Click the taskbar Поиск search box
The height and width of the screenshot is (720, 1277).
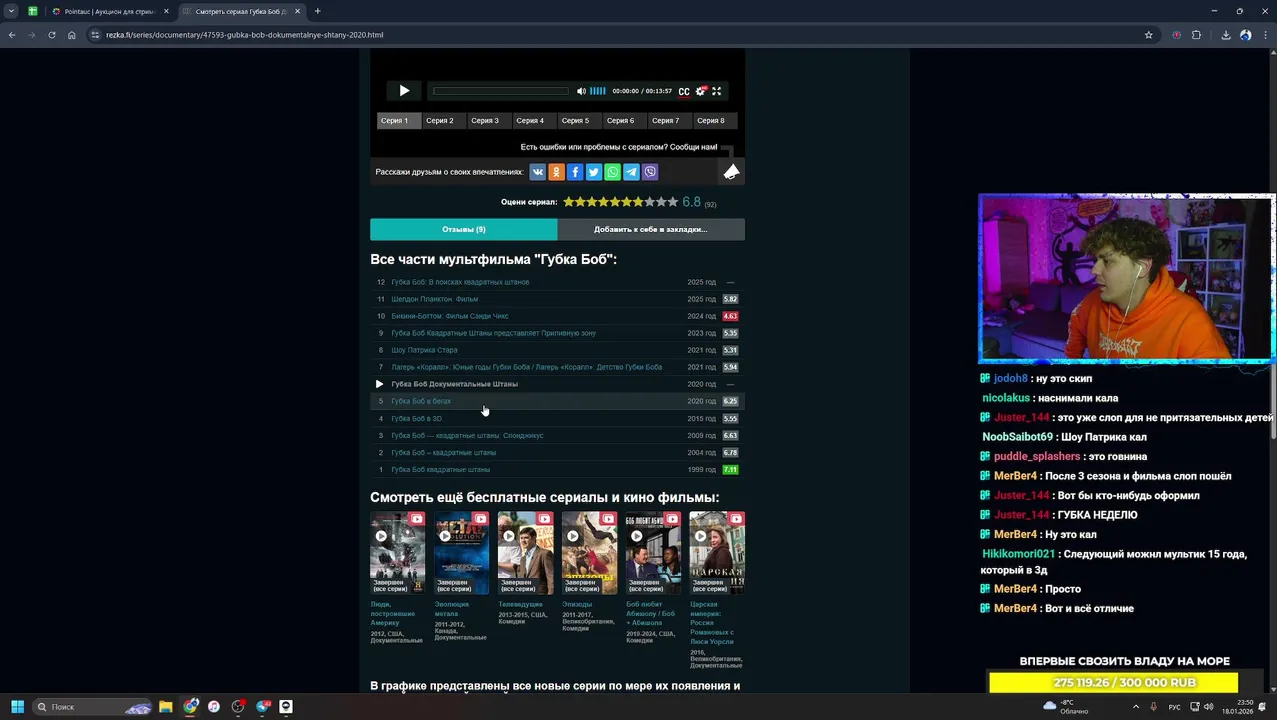[90, 707]
